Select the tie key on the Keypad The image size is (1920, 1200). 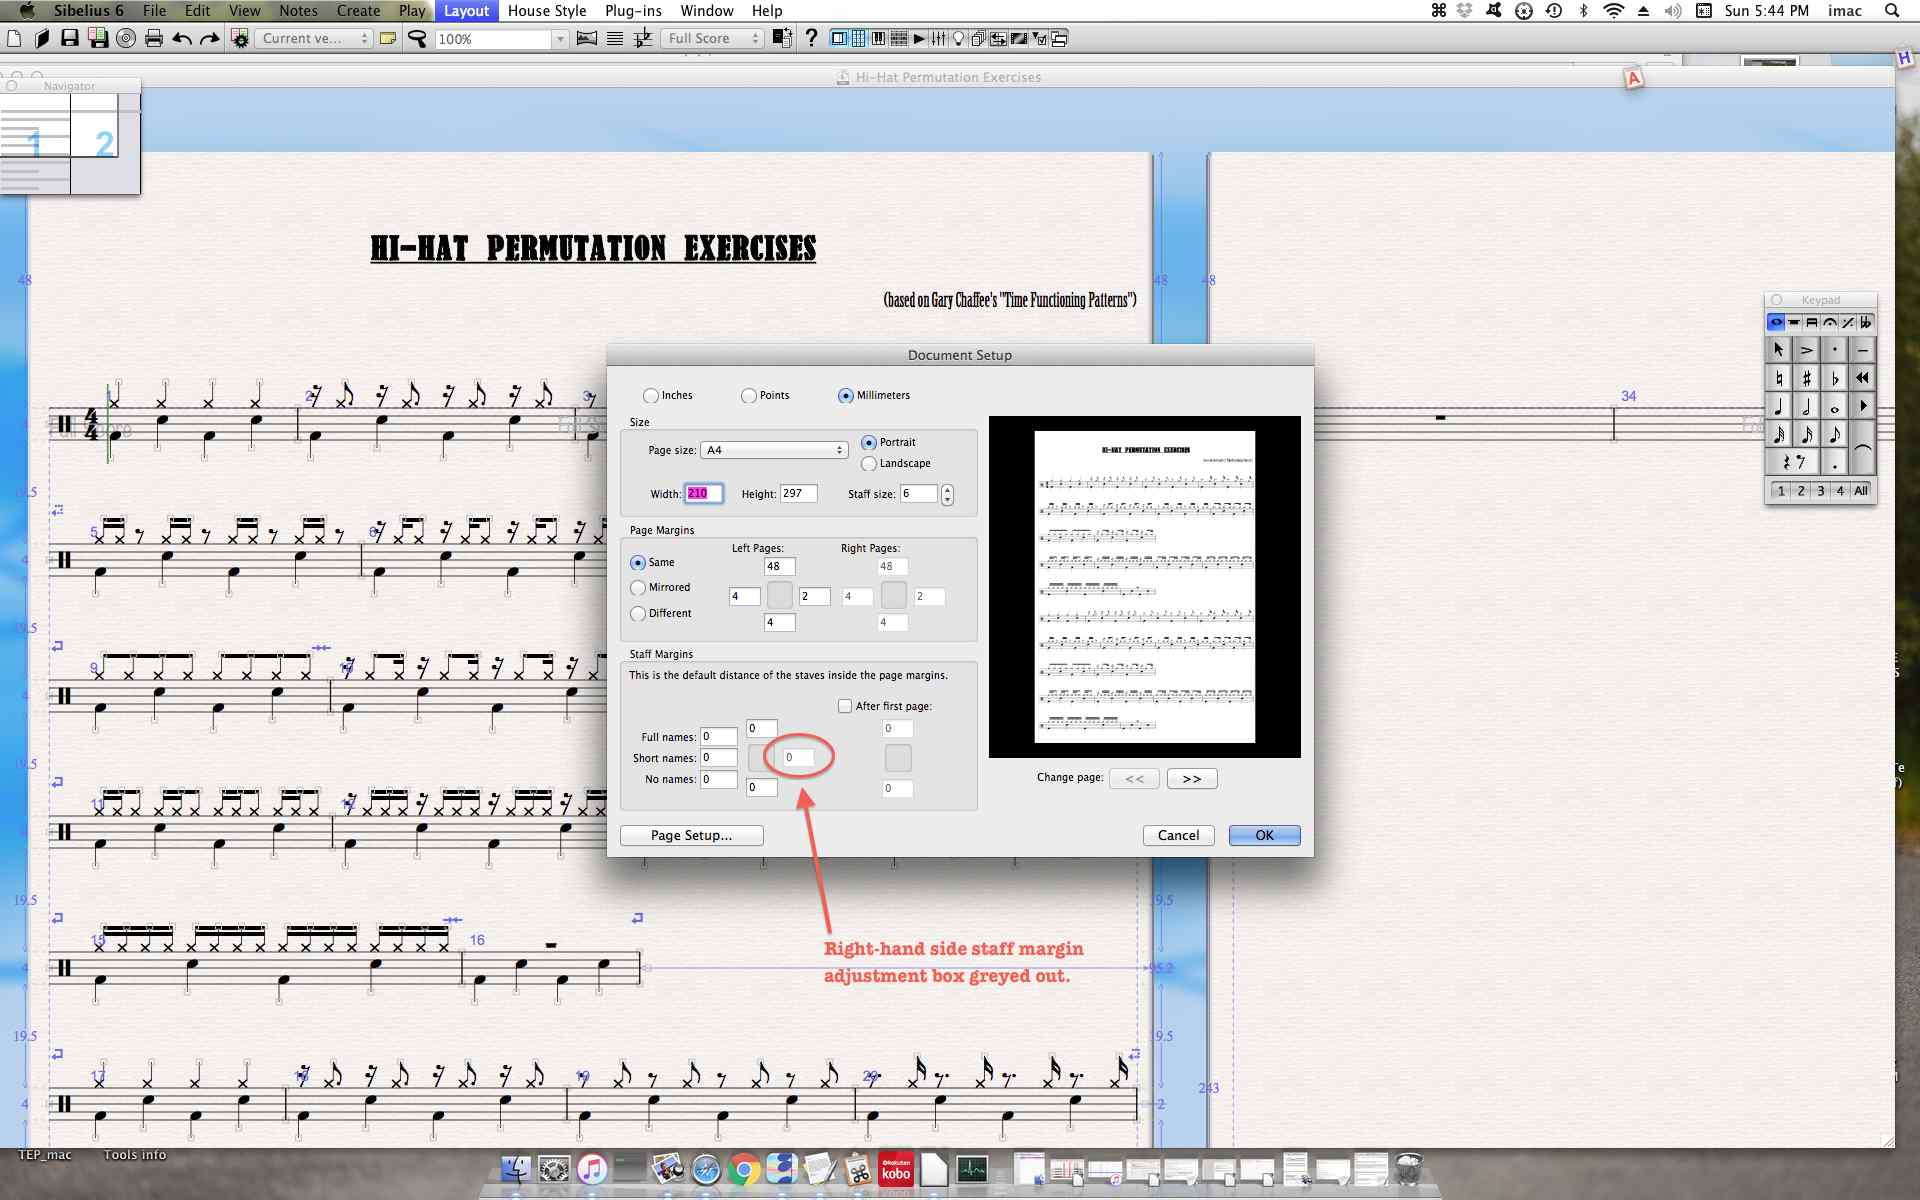[1862, 448]
